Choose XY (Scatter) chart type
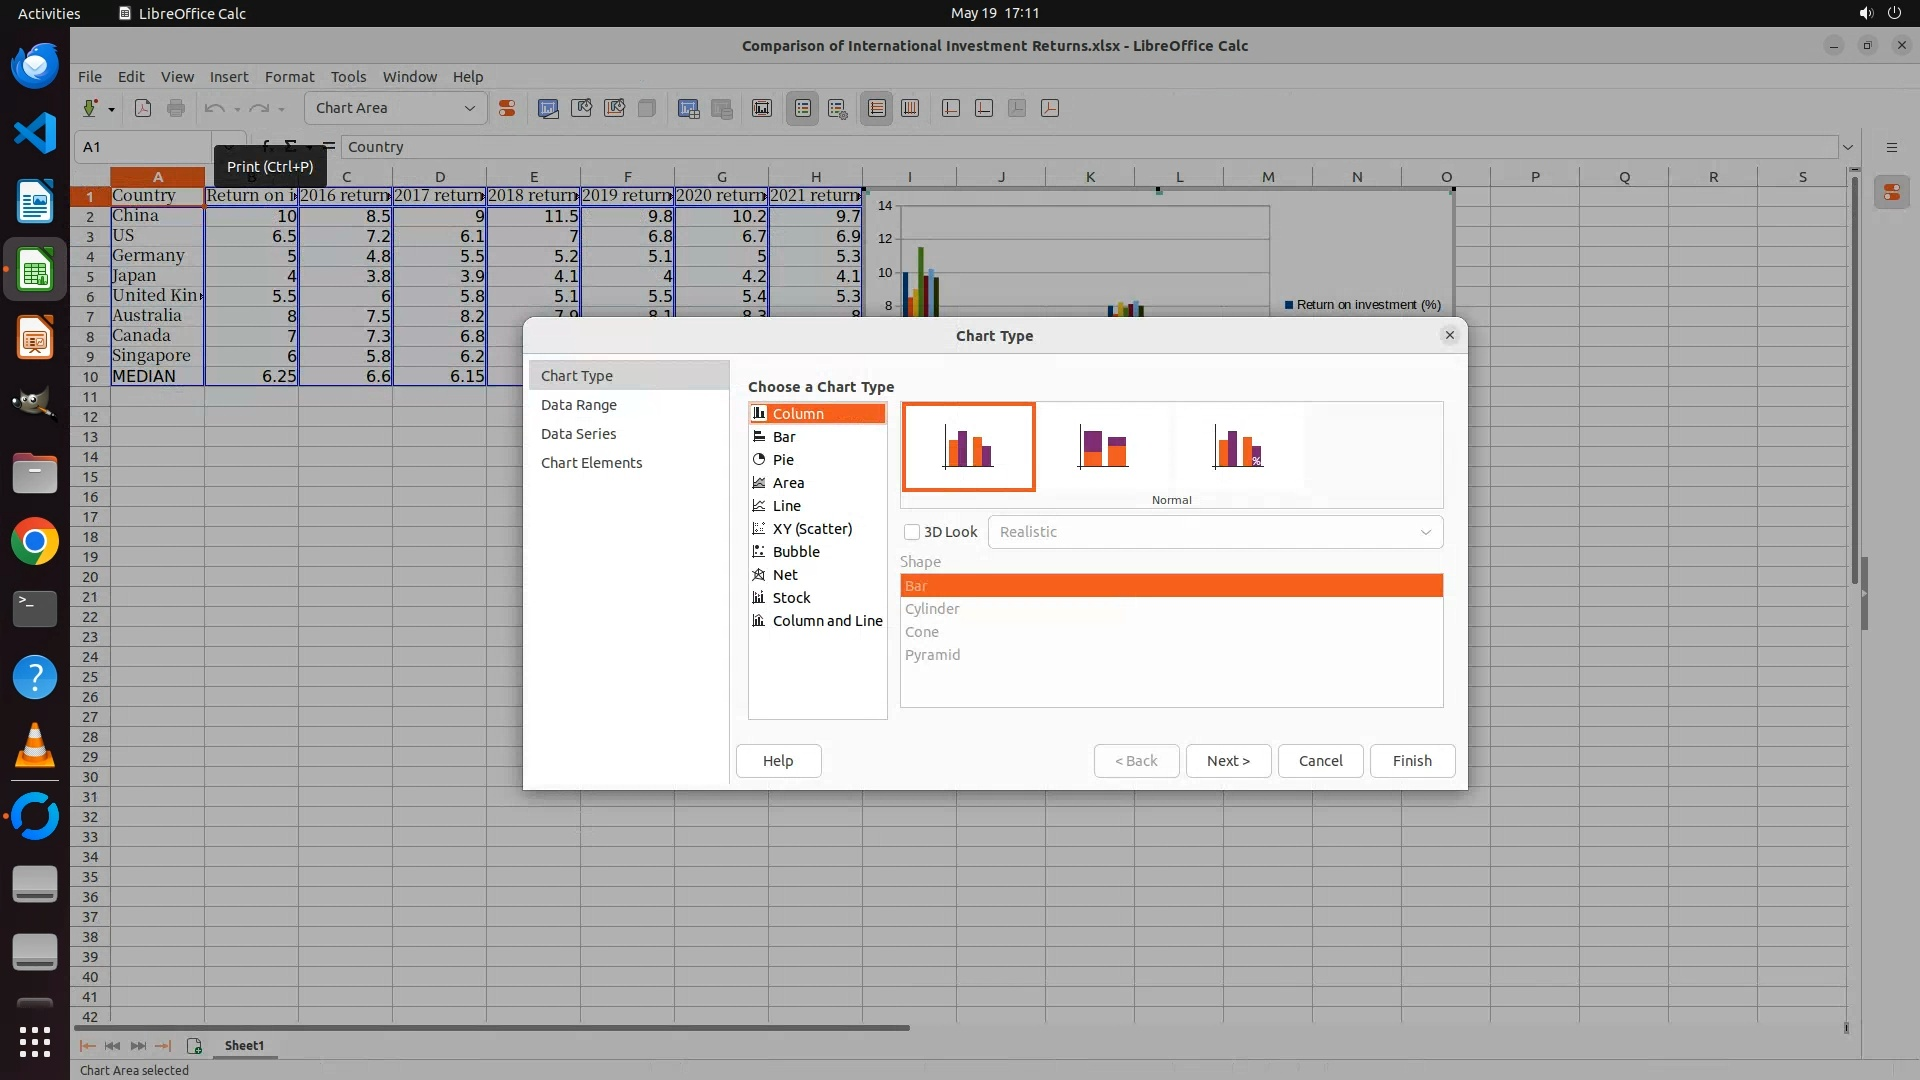Screen dimensions: 1920x1080 812,529
